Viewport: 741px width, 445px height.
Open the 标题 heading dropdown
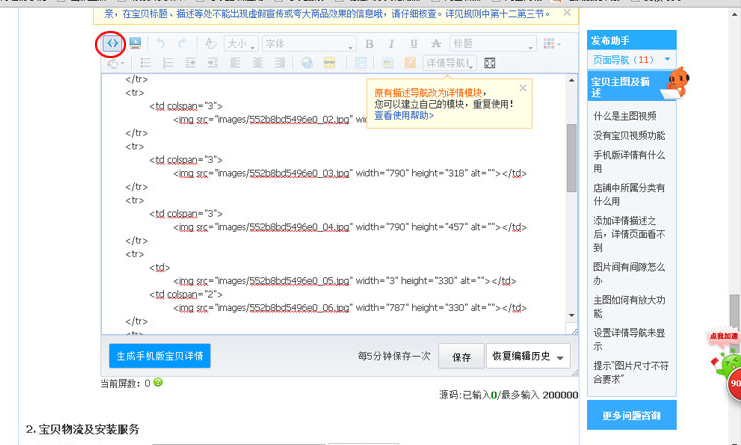(493, 44)
